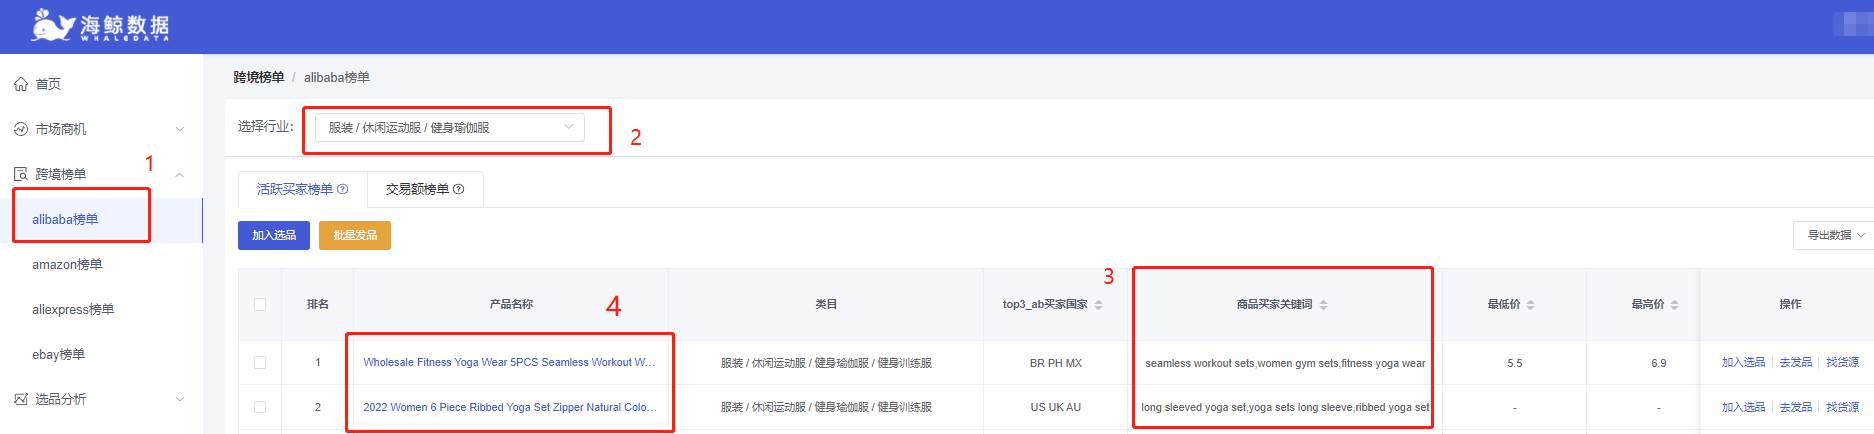Click the 跨境榜单 search-list icon
1874x434 pixels.
coord(21,174)
